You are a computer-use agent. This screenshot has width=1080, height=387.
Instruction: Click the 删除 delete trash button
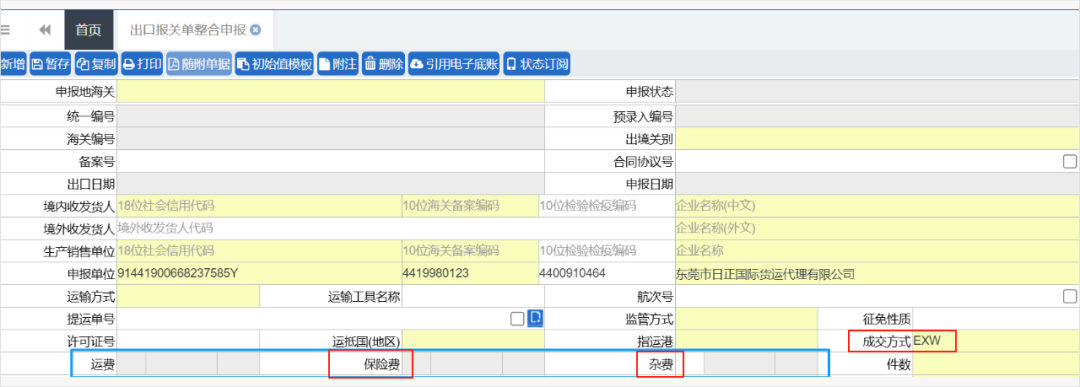click(384, 65)
